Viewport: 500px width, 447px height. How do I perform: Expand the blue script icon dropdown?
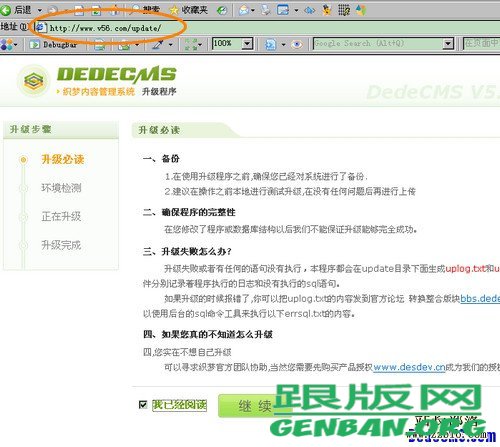click(x=284, y=44)
